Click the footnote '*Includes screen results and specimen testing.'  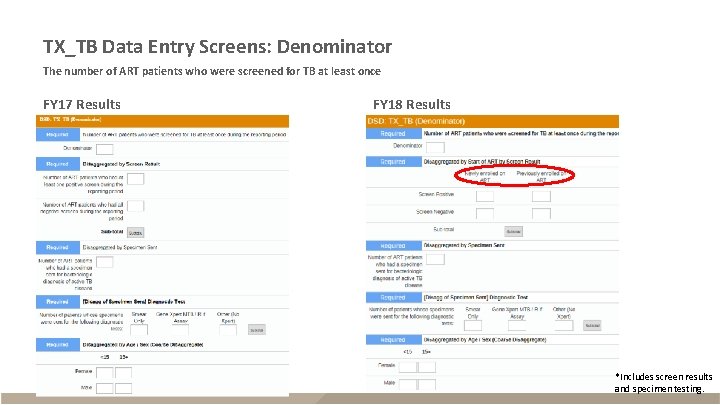click(x=664, y=382)
